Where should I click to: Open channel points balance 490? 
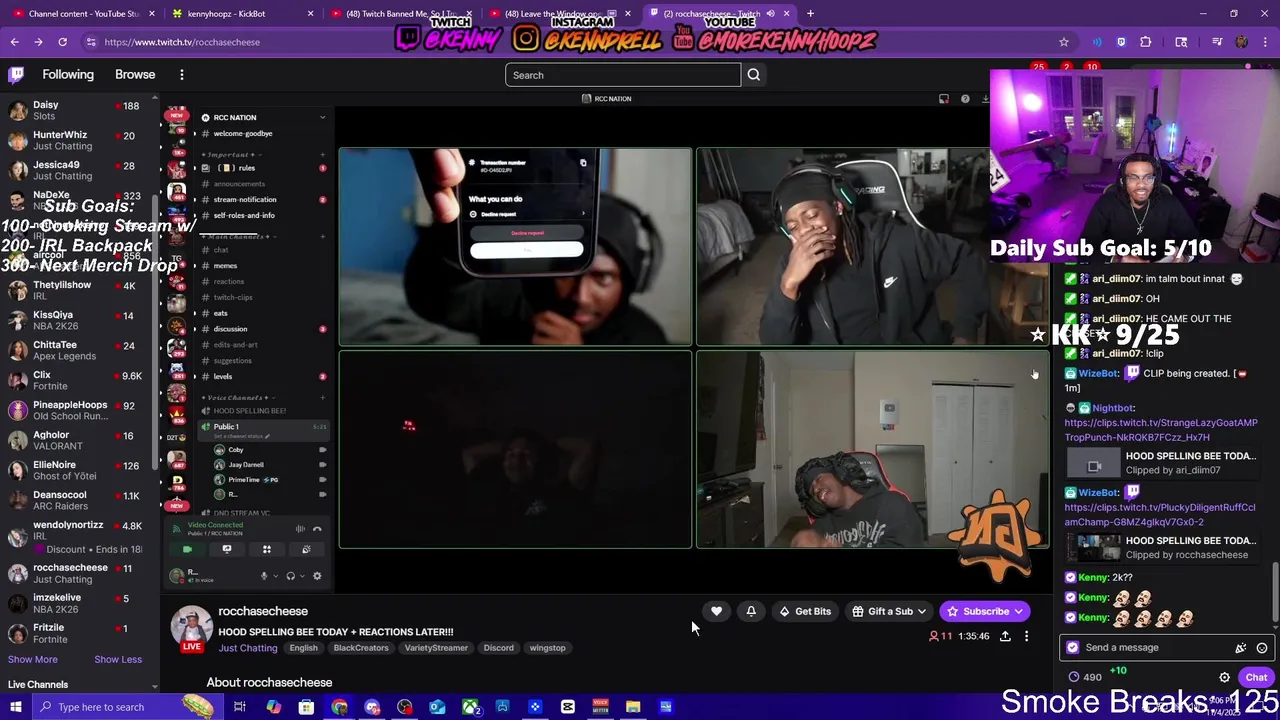[x=1085, y=677]
